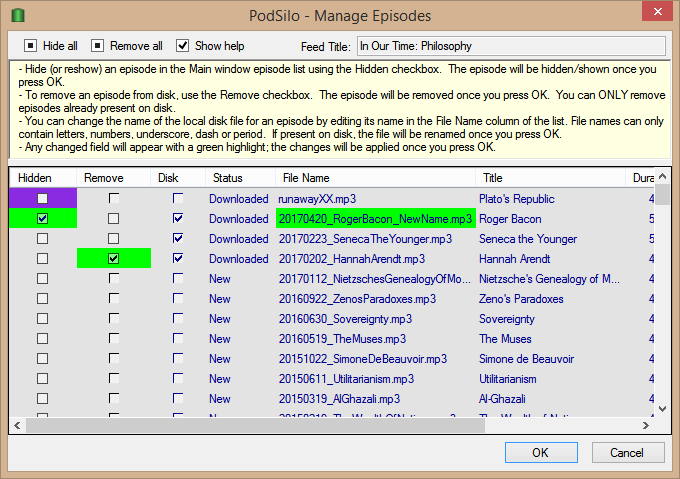Image resolution: width=680 pixels, height=479 pixels.
Task: Uncheck the Show help checkbox
Action: [182, 46]
